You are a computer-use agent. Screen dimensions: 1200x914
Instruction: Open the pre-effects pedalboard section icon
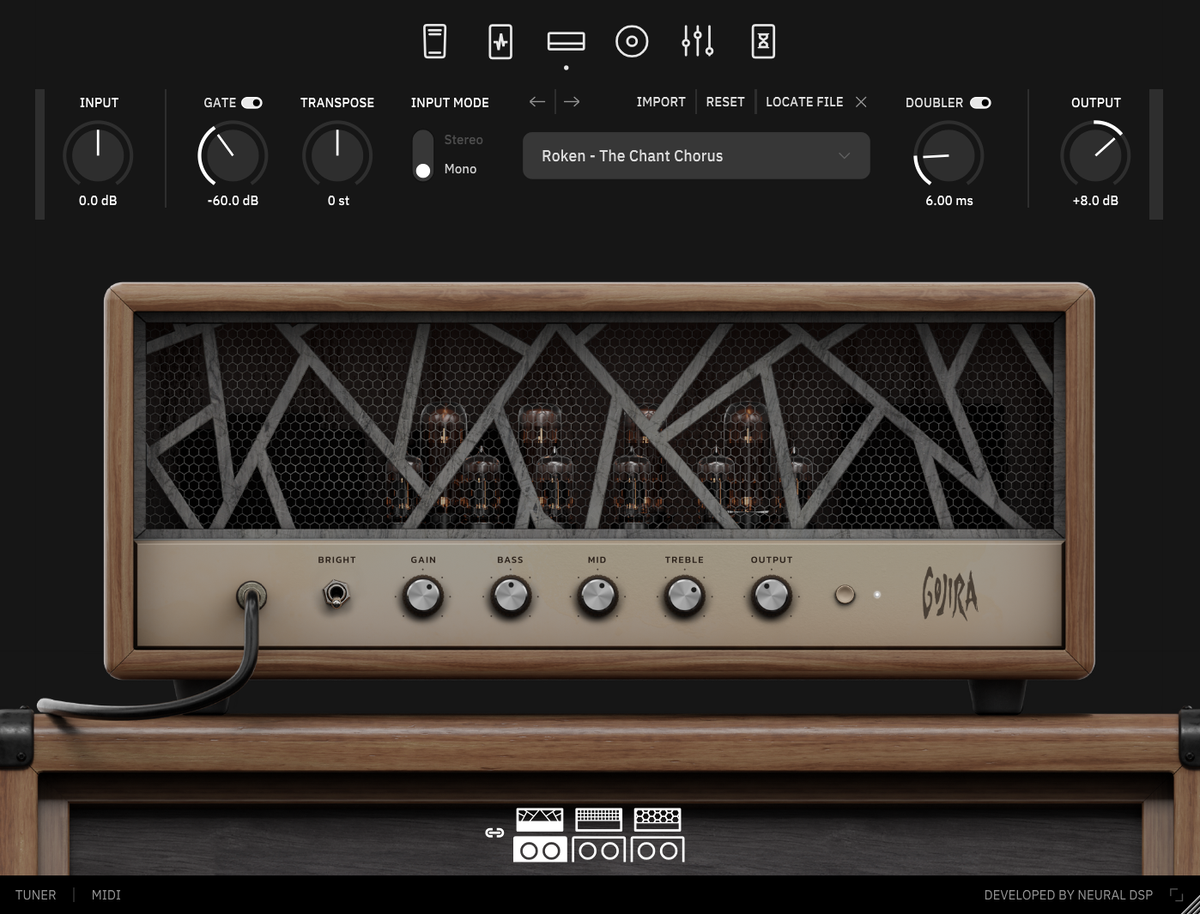(435, 42)
